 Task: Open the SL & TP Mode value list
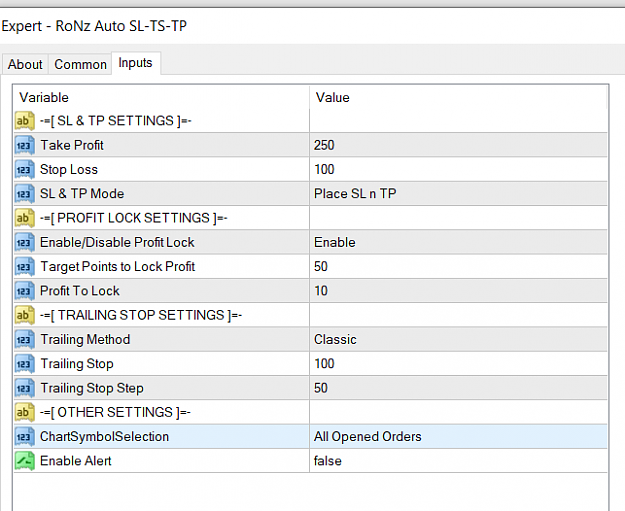pyautogui.click(x=458, y=194)
